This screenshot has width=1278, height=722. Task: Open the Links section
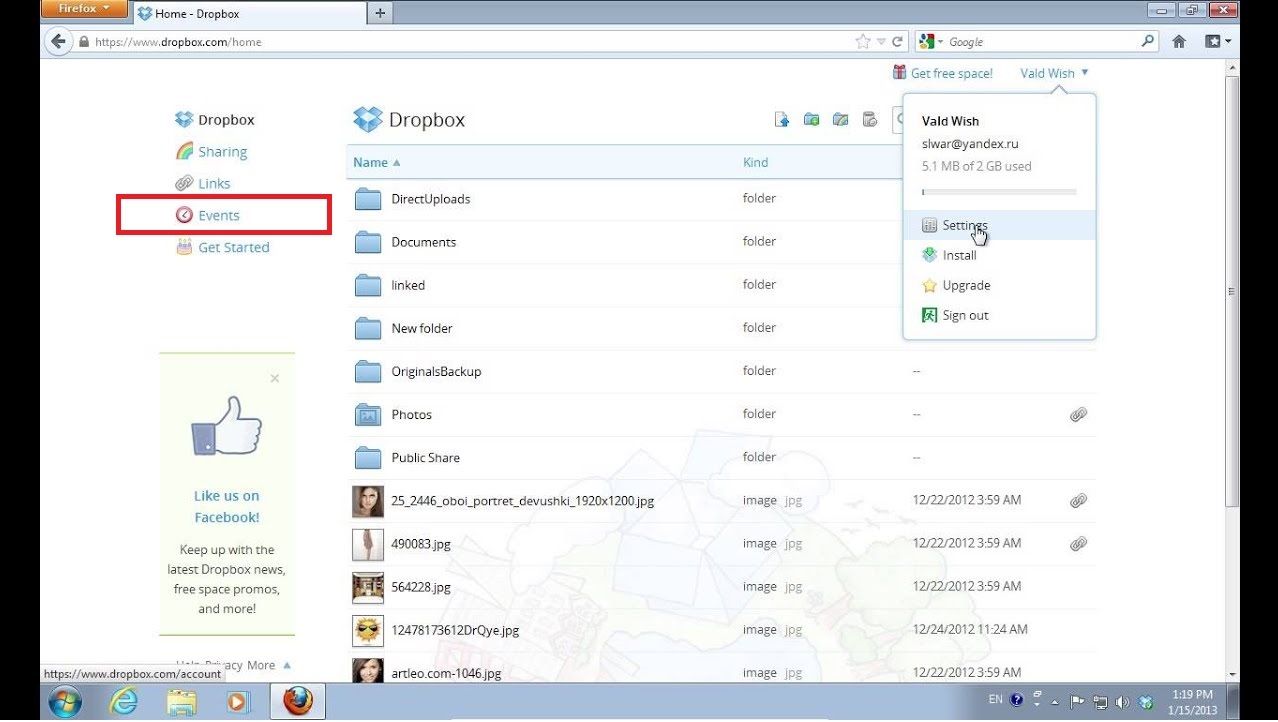[203, 184]
